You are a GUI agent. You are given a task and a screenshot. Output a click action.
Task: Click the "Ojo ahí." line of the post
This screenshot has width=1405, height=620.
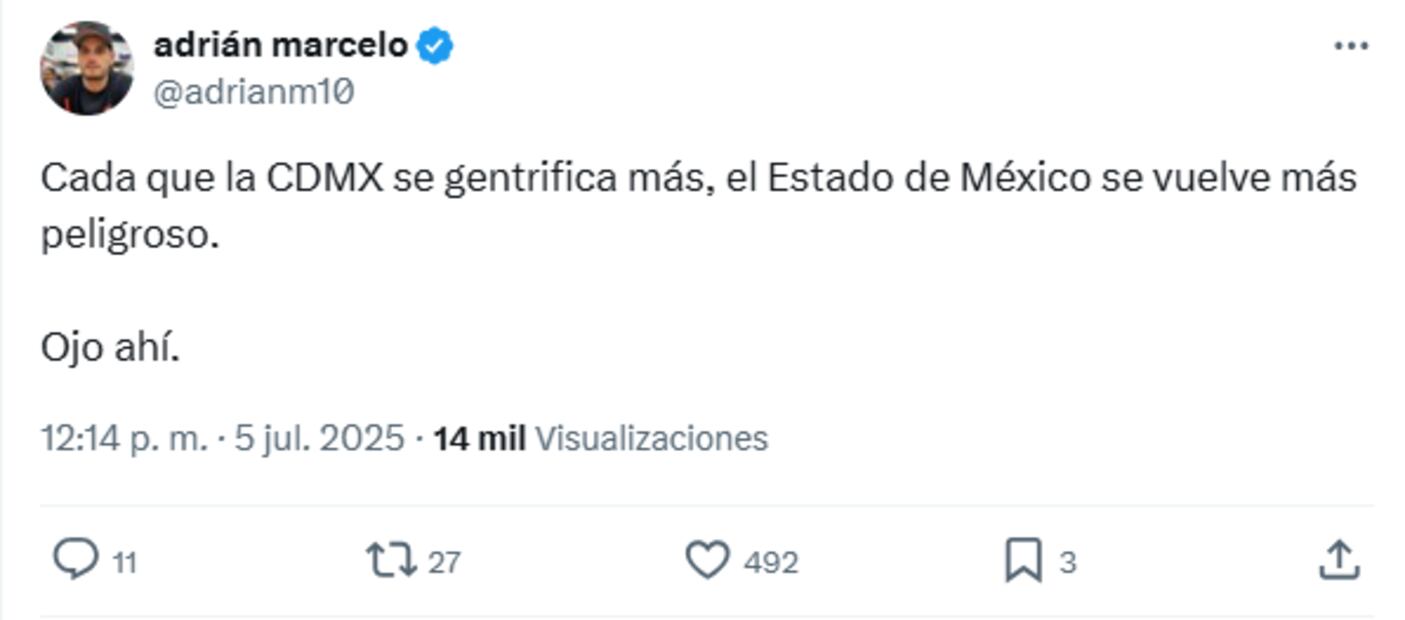click(110, 348)
